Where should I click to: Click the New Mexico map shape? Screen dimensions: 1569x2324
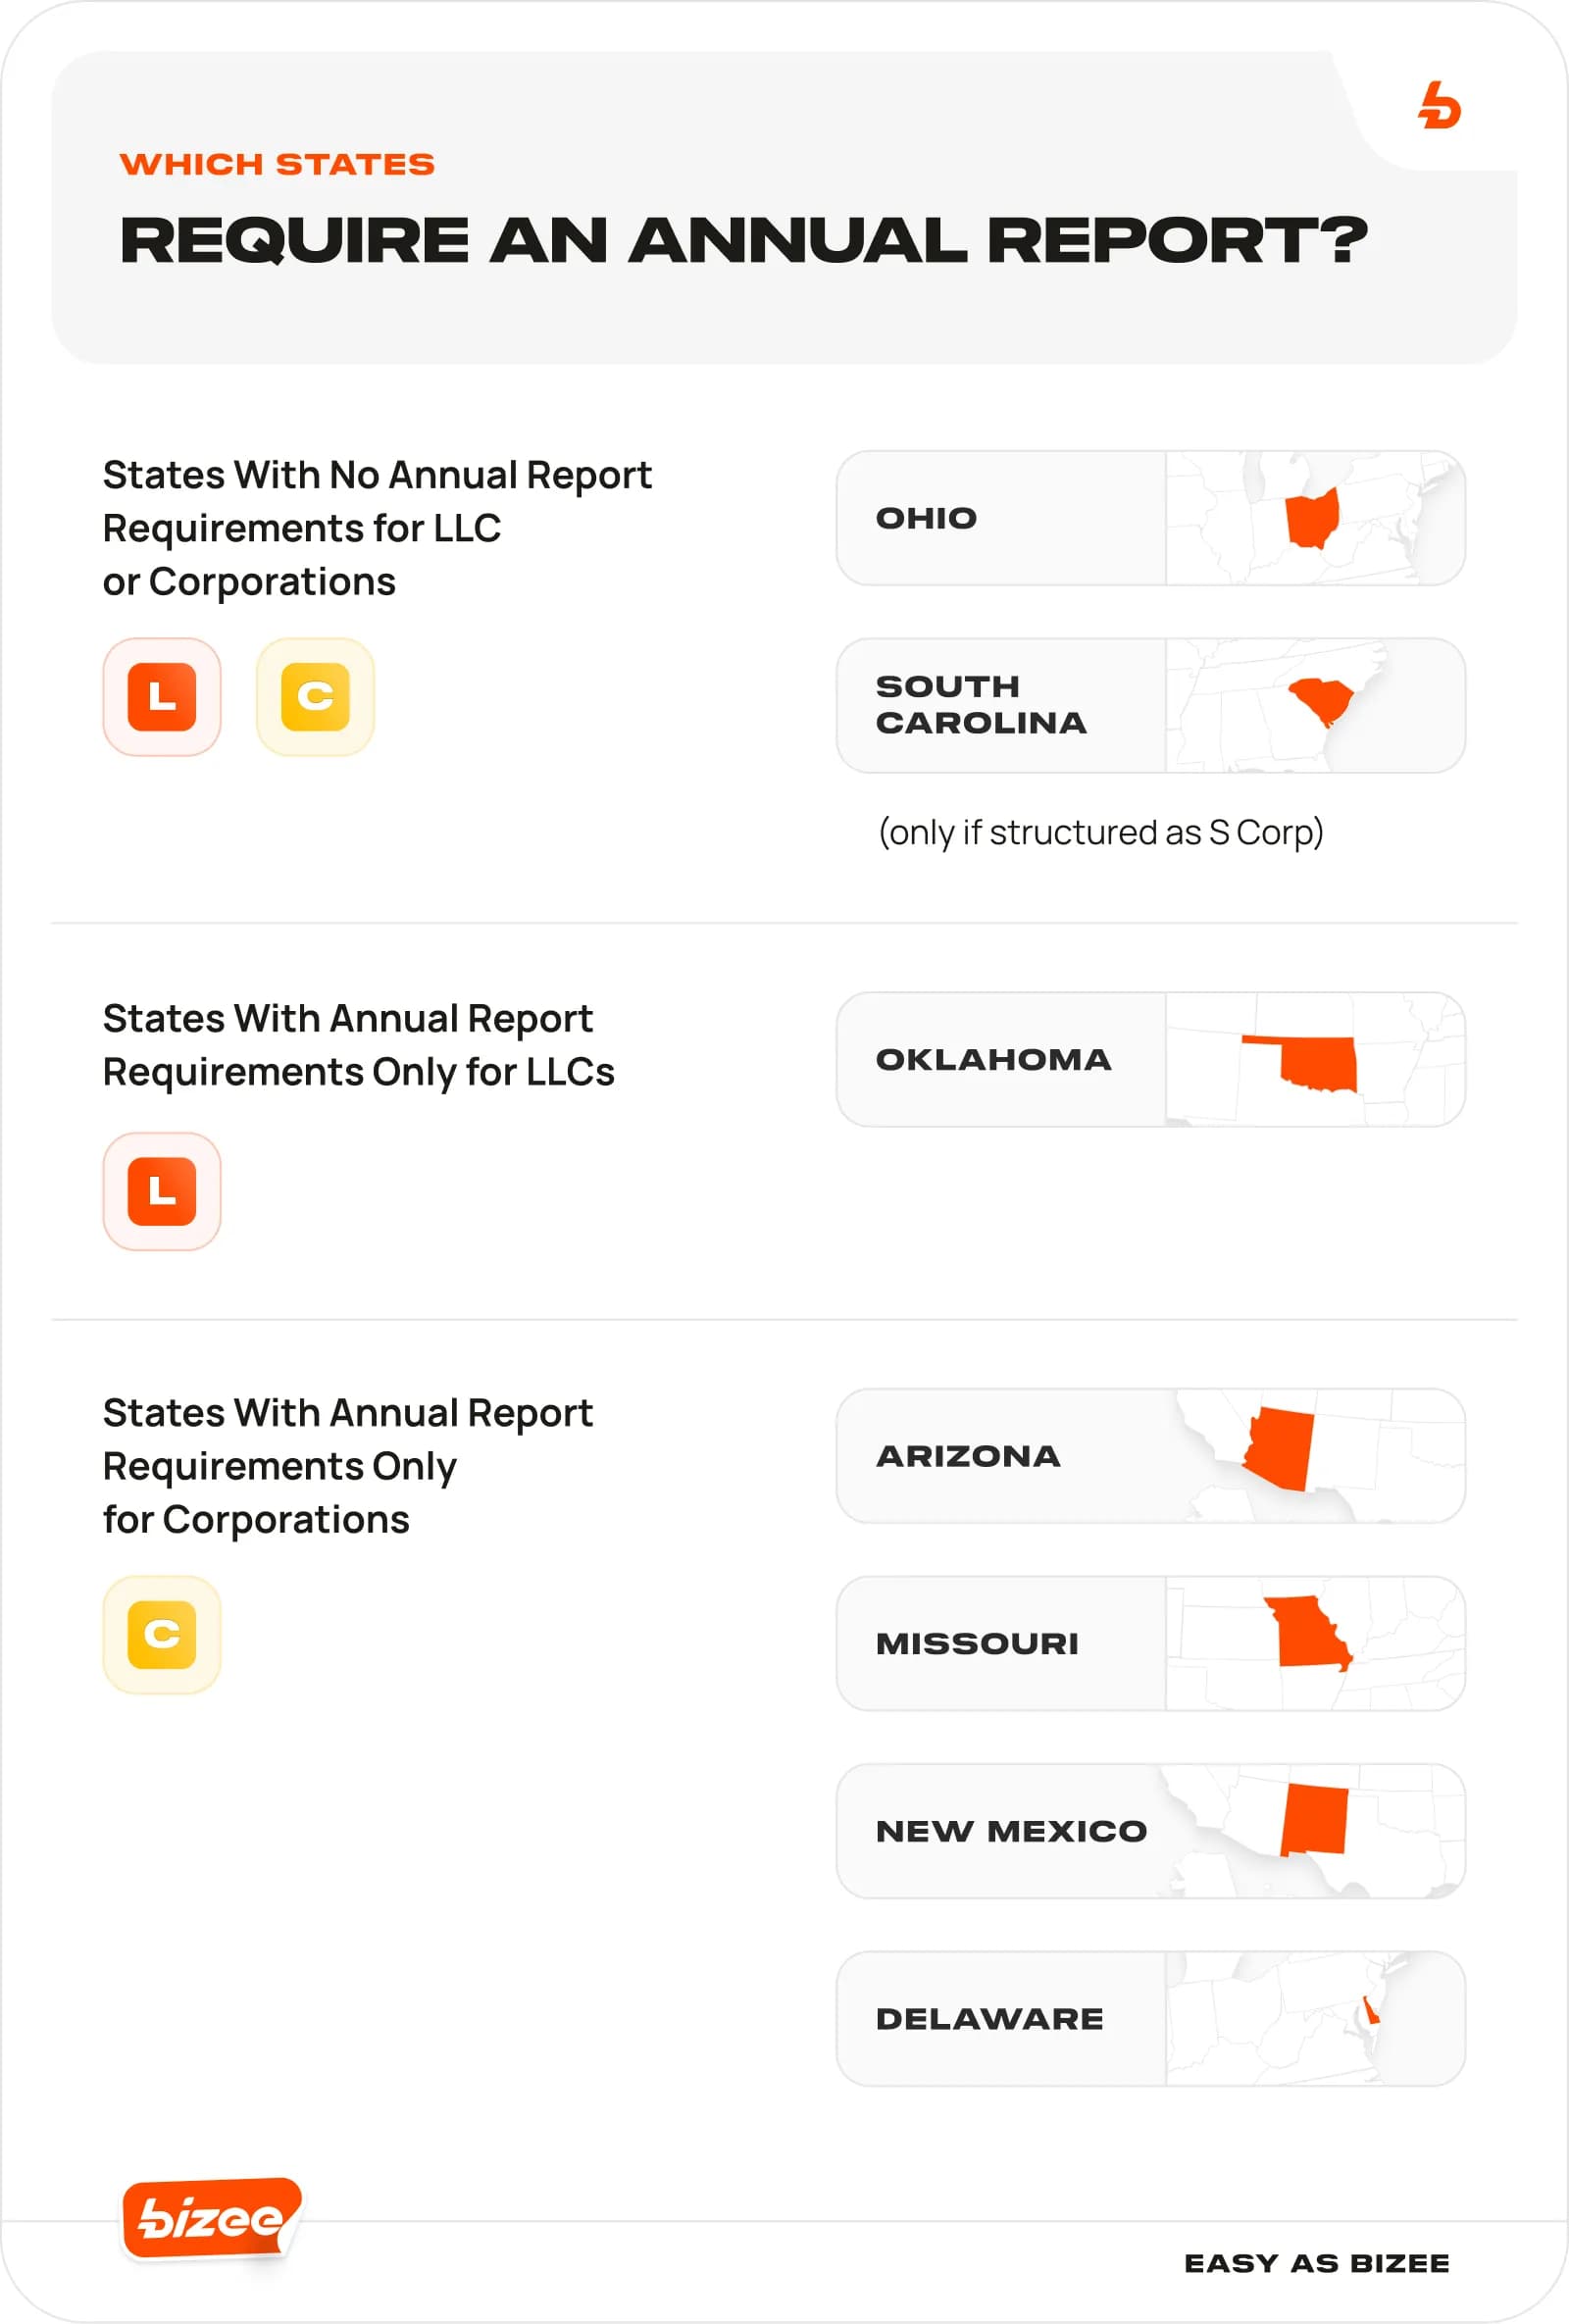coord(1314,1819)
